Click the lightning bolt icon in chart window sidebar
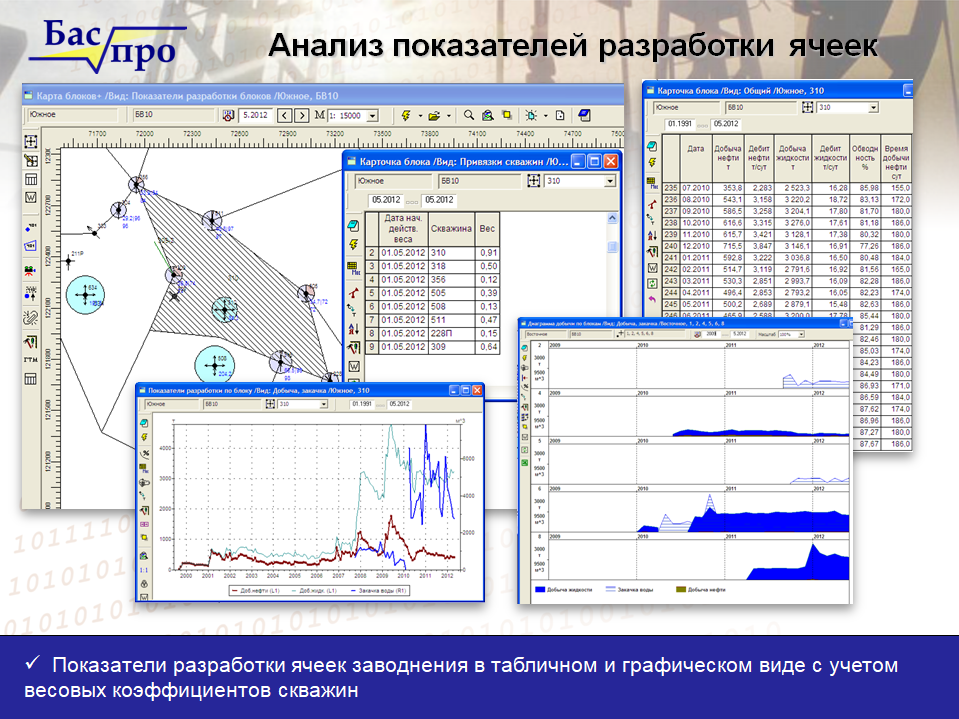Image resolution: width=959 pixels, height=719 pixels. click(x=144, y=437)
